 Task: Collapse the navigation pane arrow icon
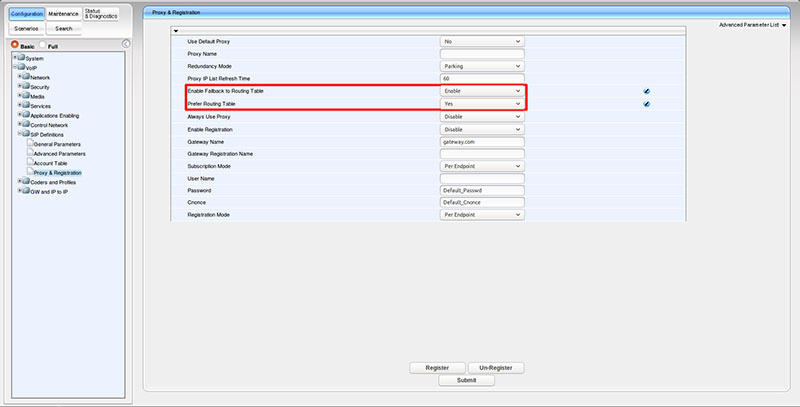point(126,44)
